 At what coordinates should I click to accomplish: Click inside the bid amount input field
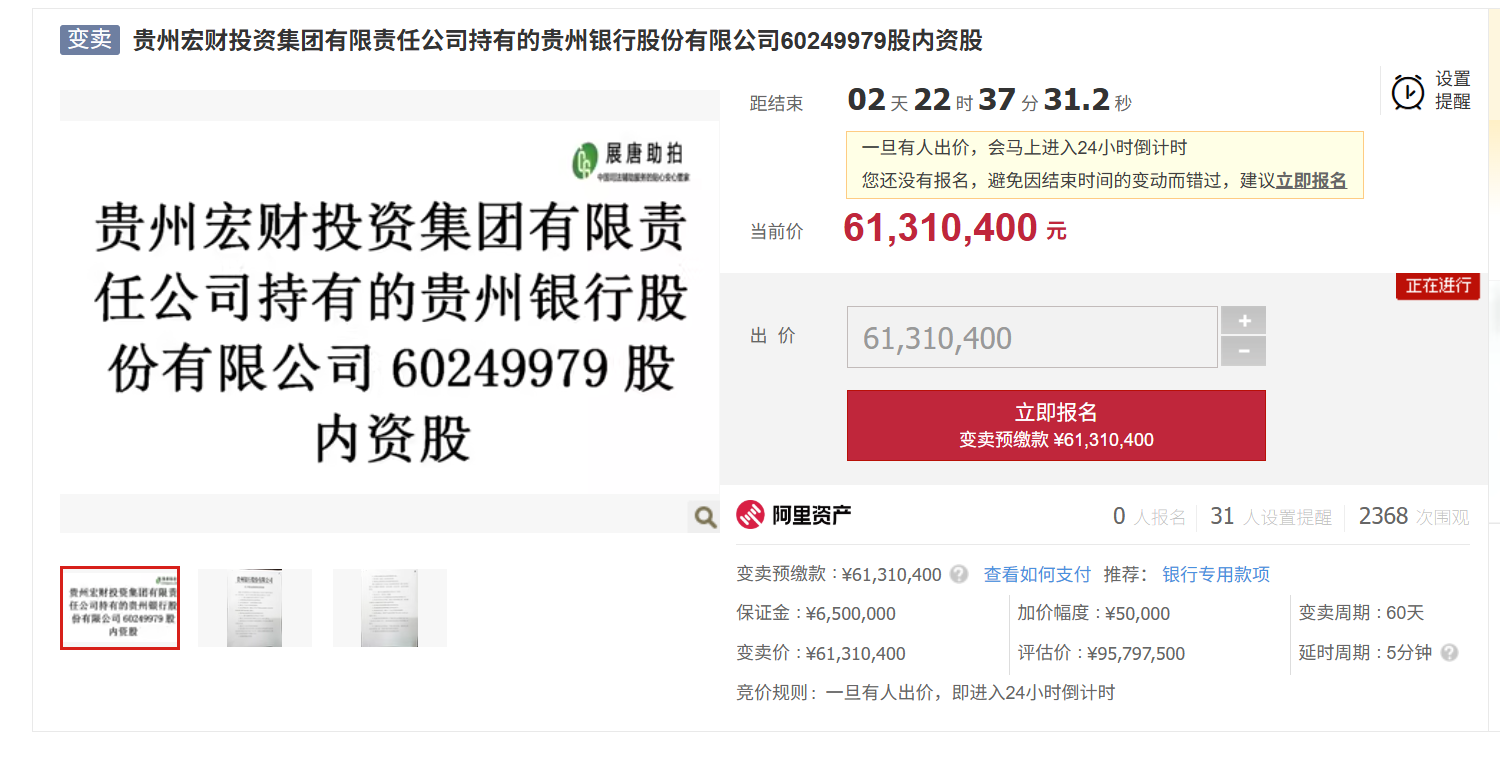coord(1030,336)
